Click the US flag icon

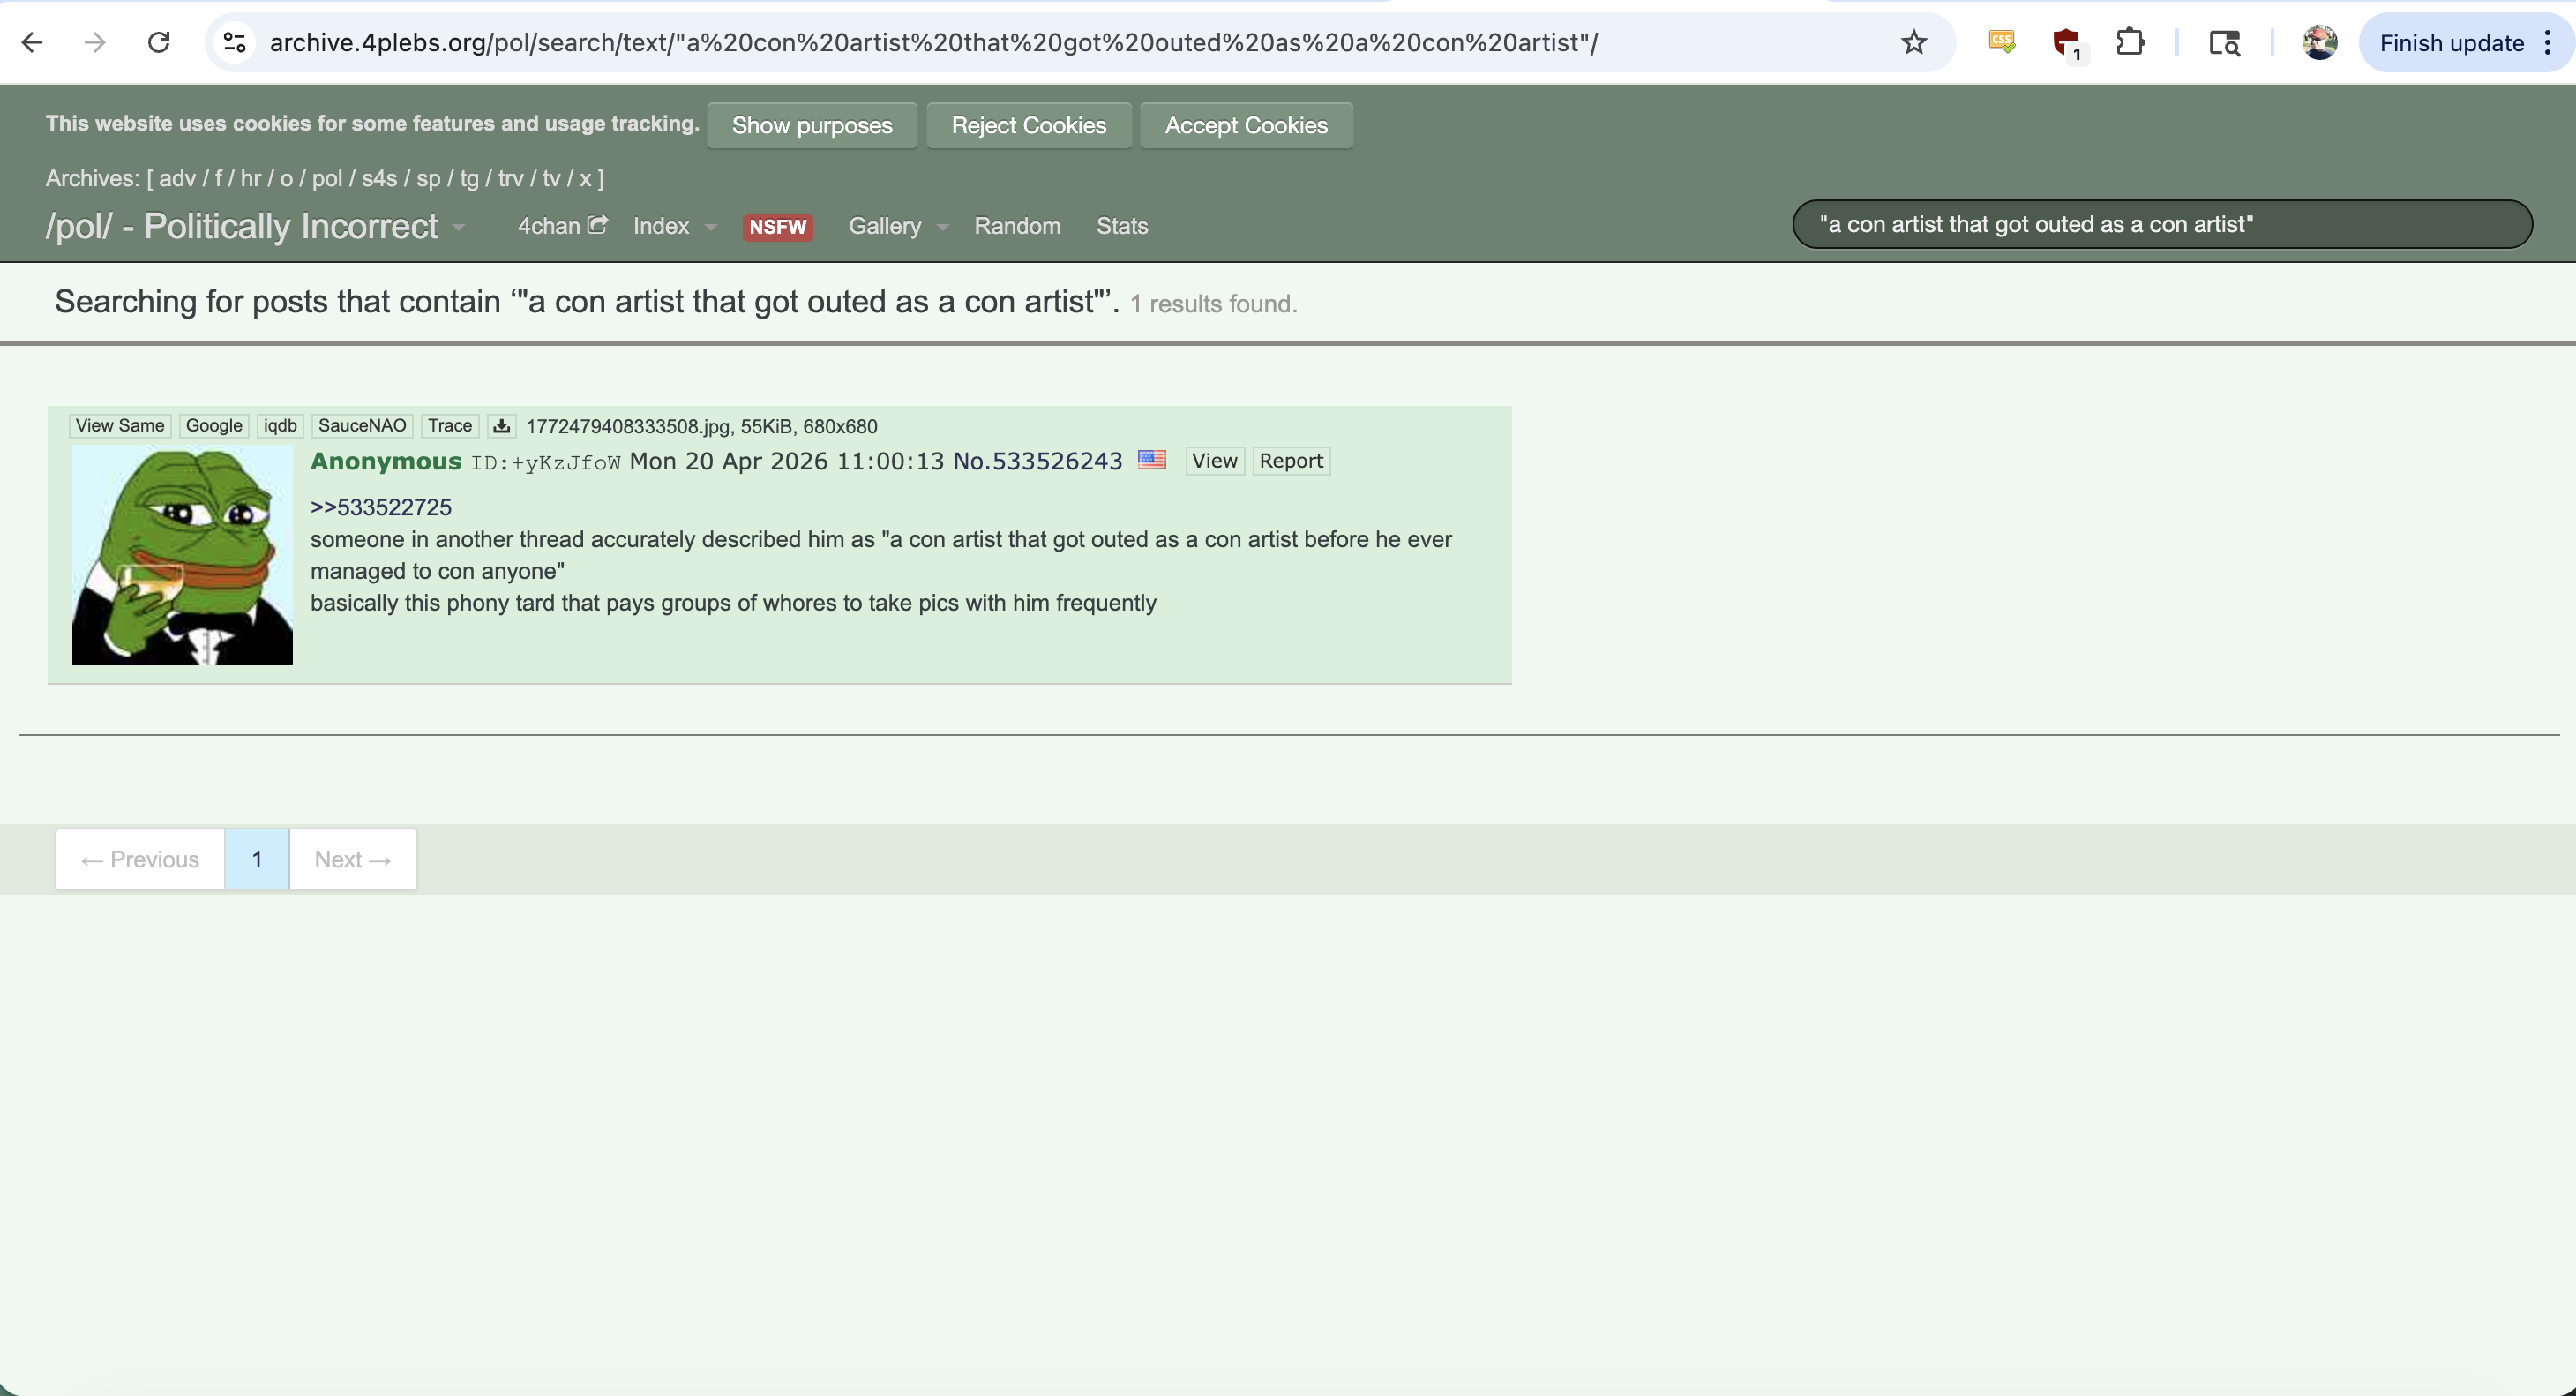pos(1152,460)
